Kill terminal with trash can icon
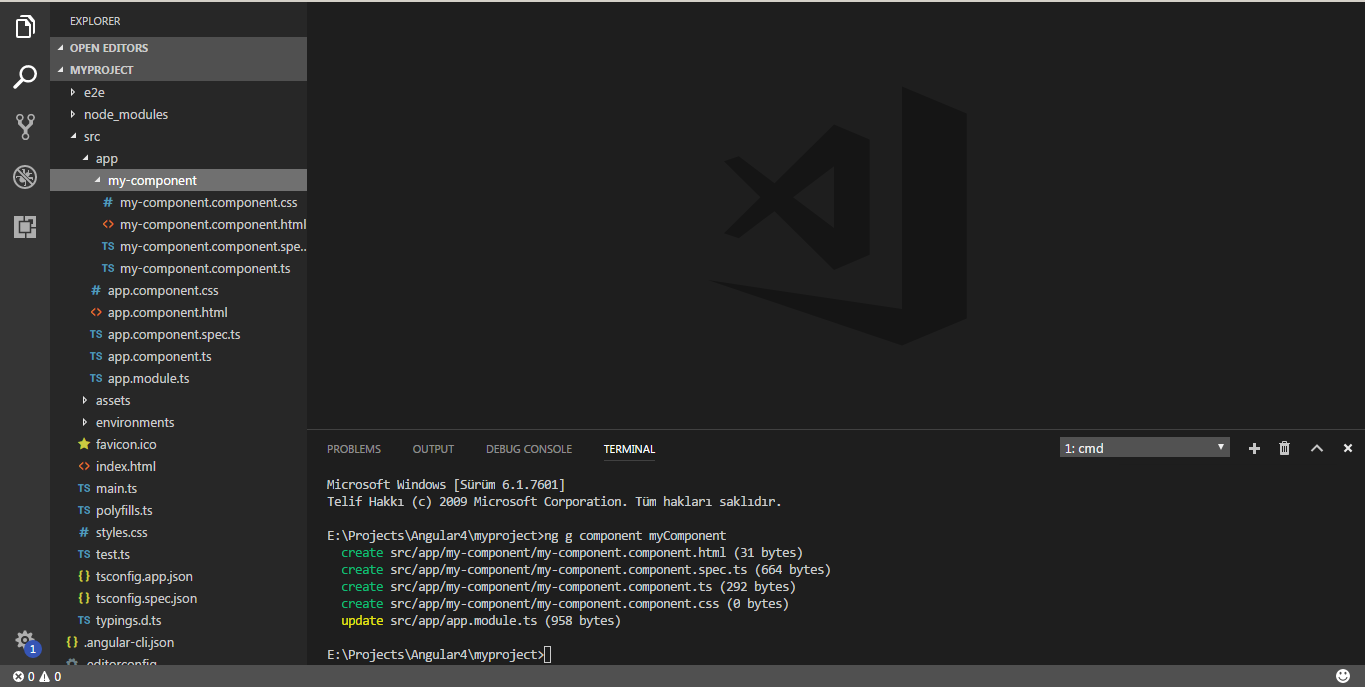Screen dimensions: 1365x687 [1285, 449]
